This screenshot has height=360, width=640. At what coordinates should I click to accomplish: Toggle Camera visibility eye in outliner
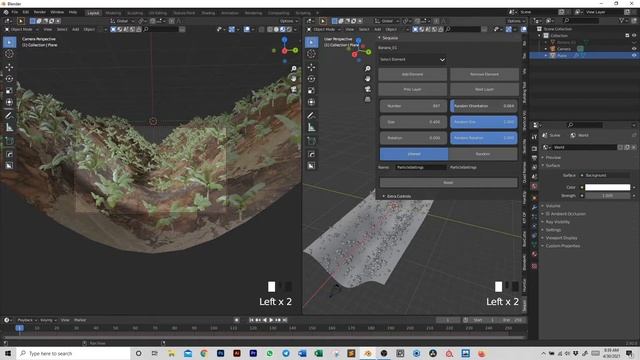click(634, 49)
